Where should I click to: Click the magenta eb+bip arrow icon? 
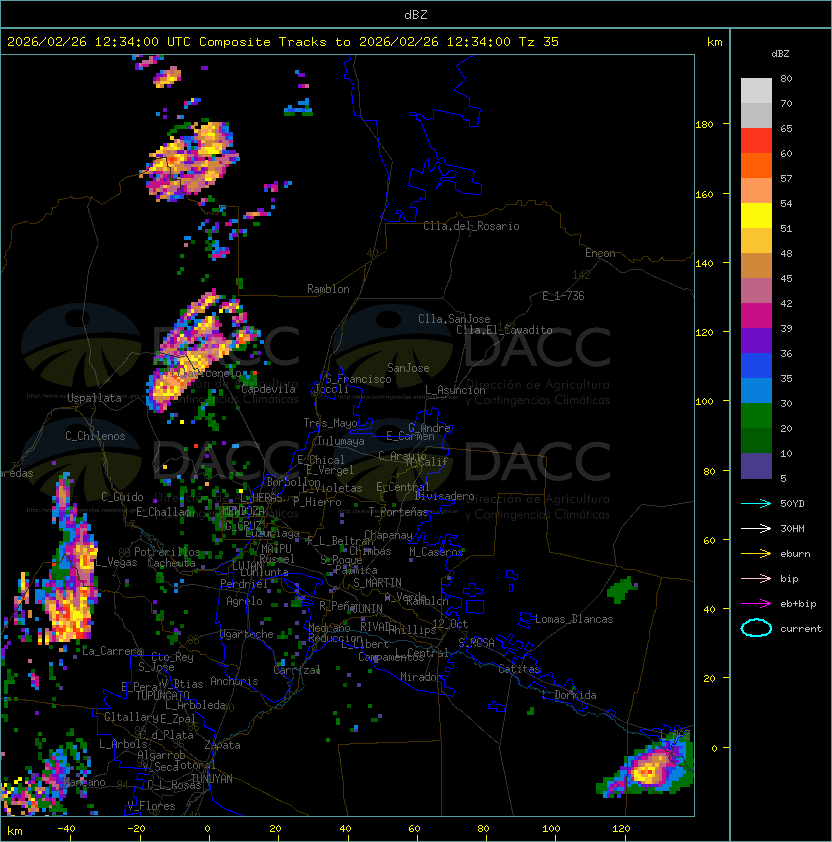pos(756,604)
